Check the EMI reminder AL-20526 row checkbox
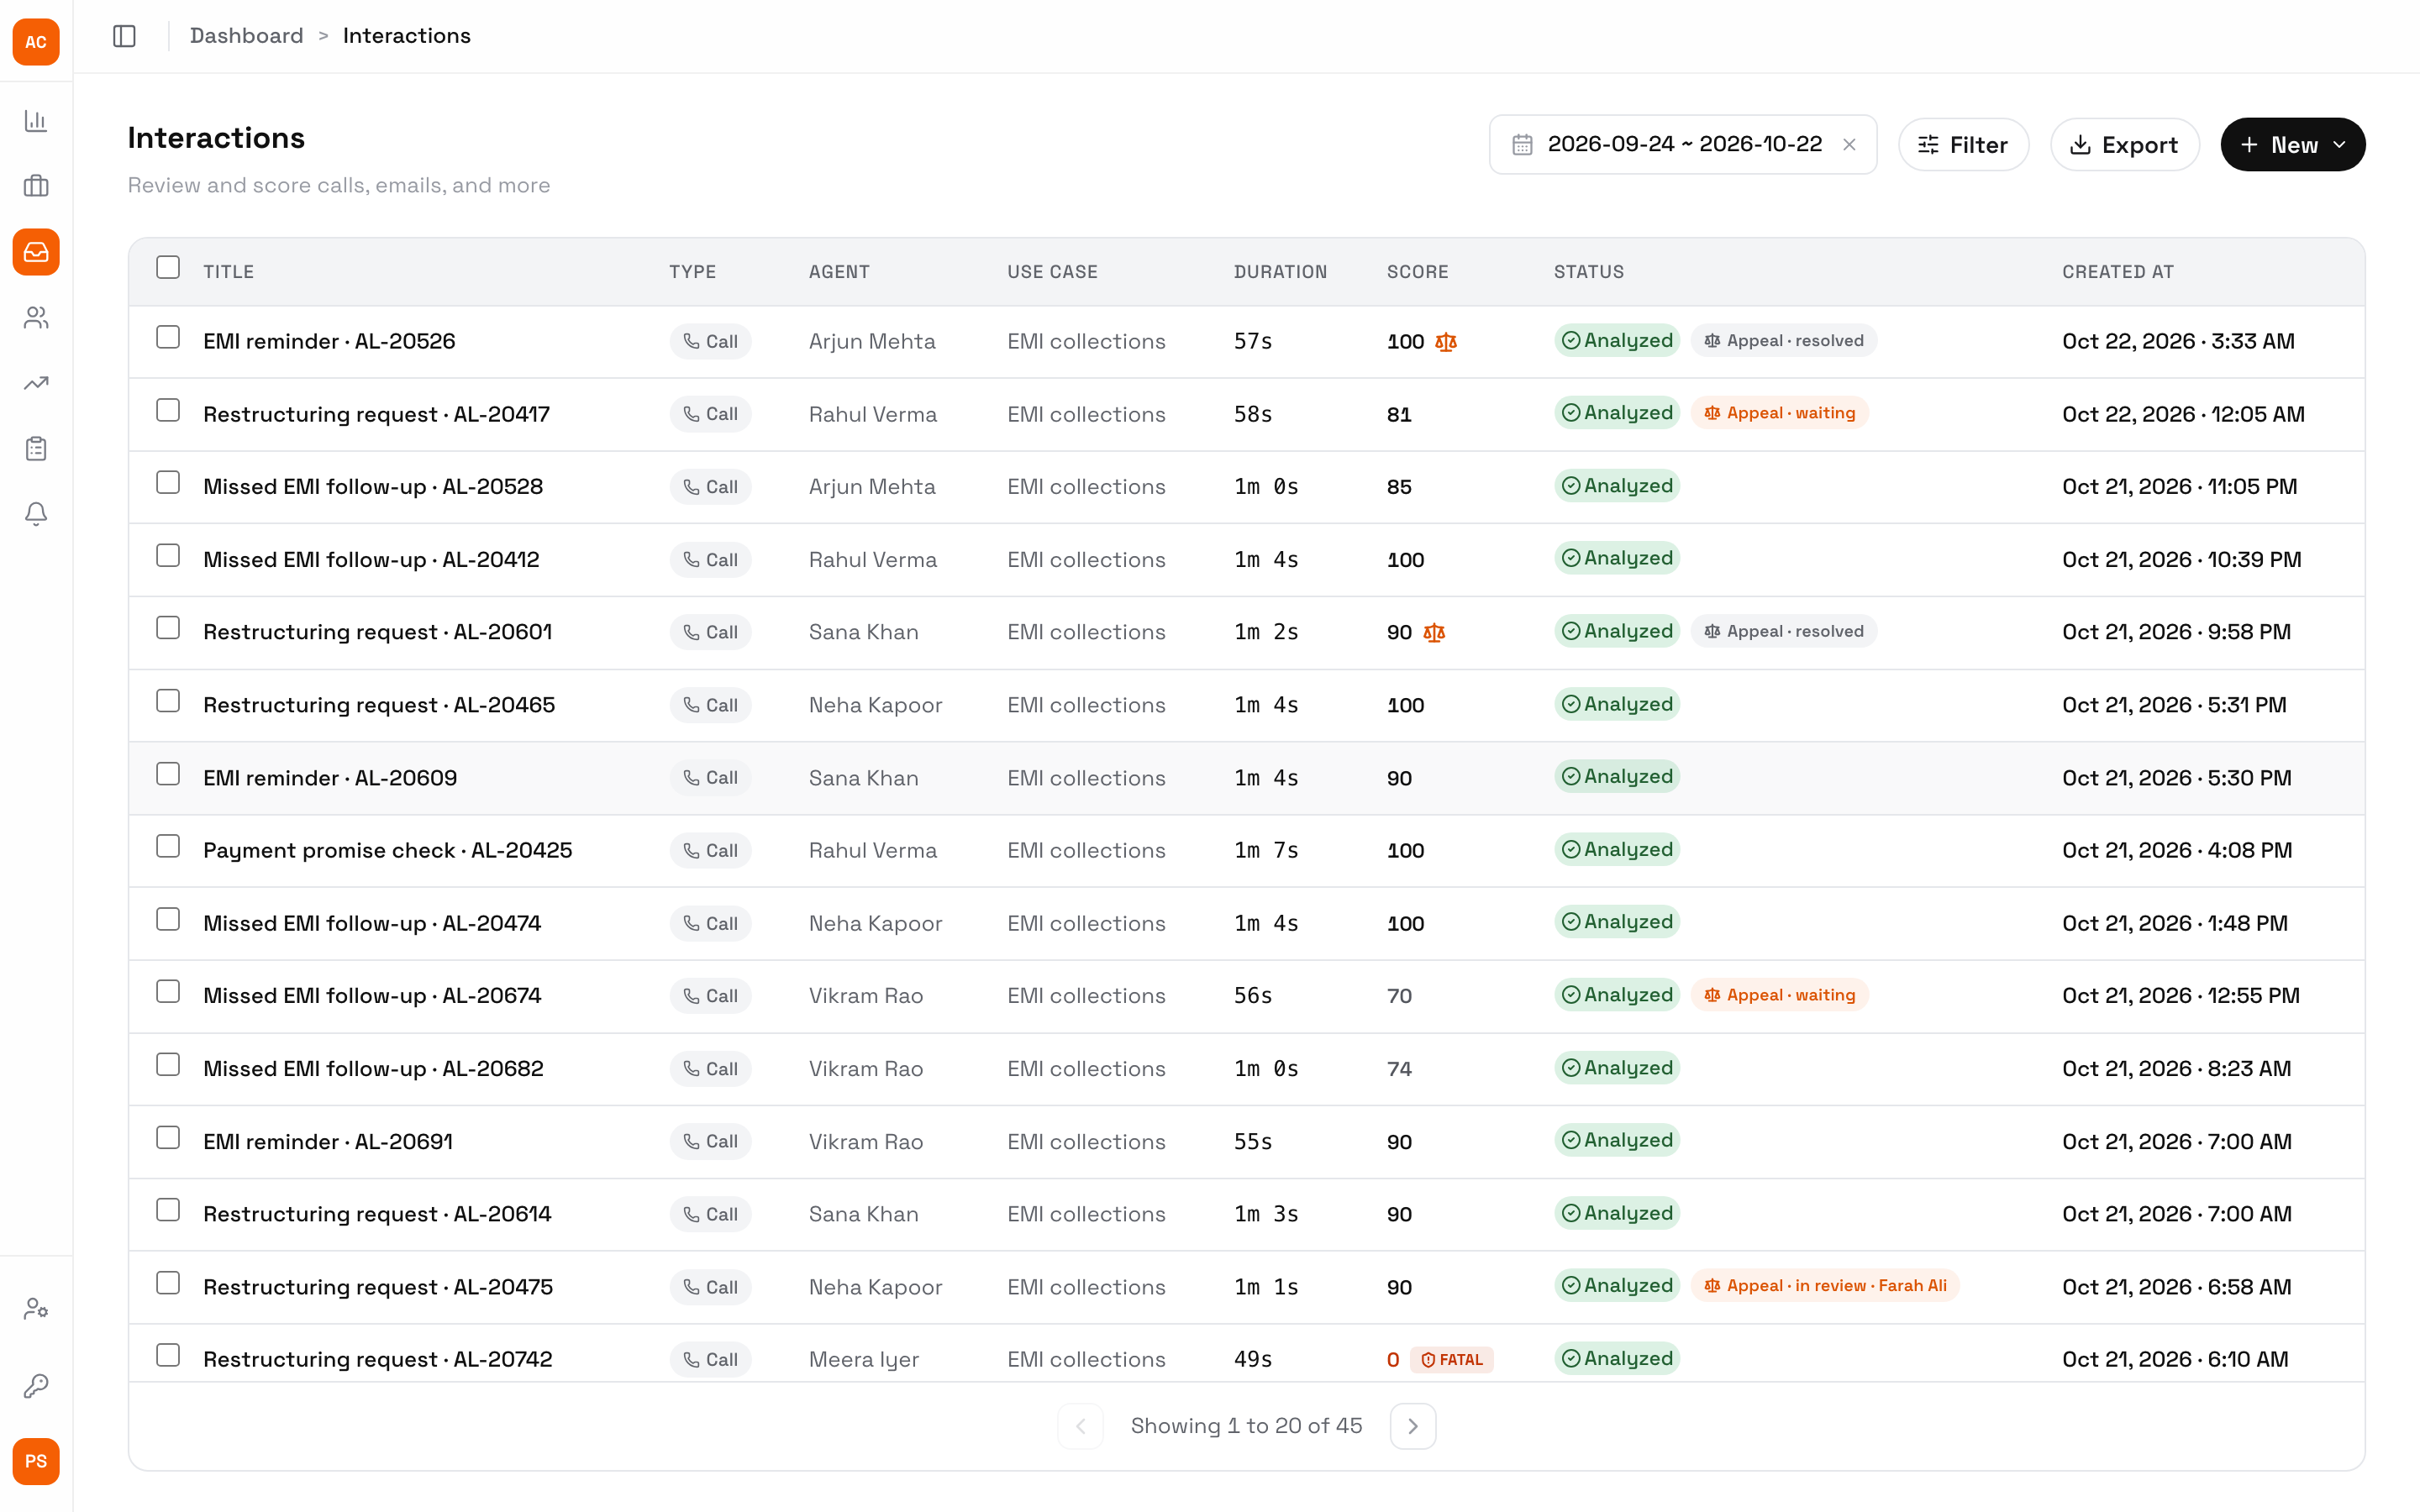This screenshot has width=2420, height=1512. [x=168, y=337]
